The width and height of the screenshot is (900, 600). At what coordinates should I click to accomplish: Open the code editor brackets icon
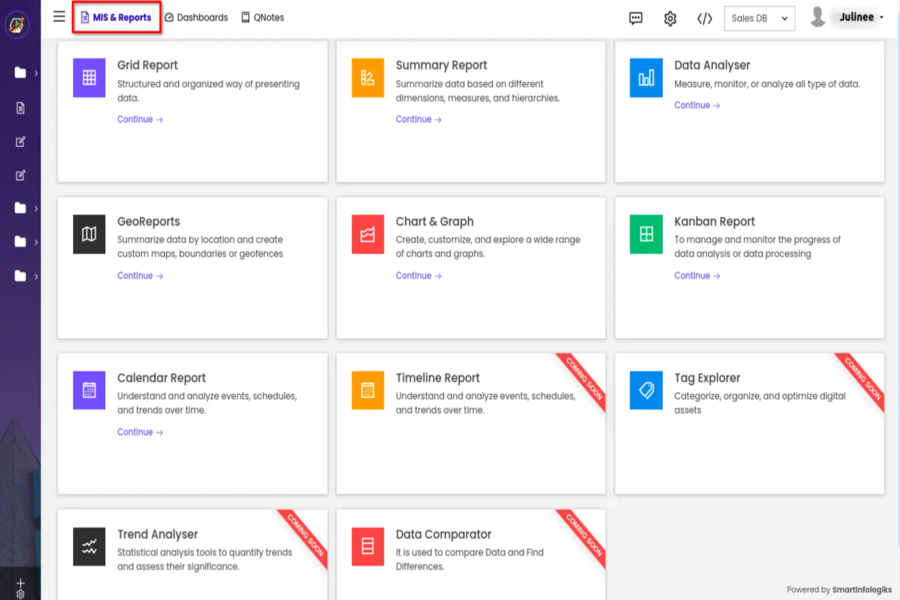(x=704, y=18)
